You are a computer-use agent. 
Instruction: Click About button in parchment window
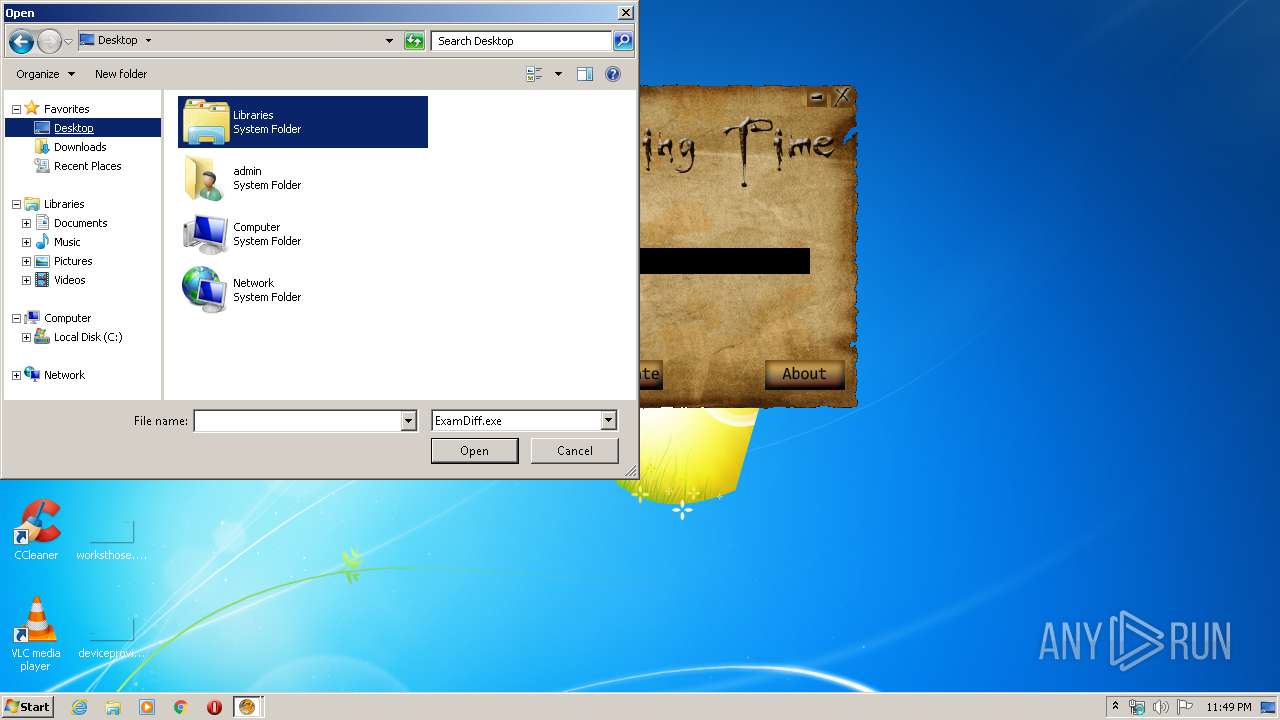[x=804, y=374]
